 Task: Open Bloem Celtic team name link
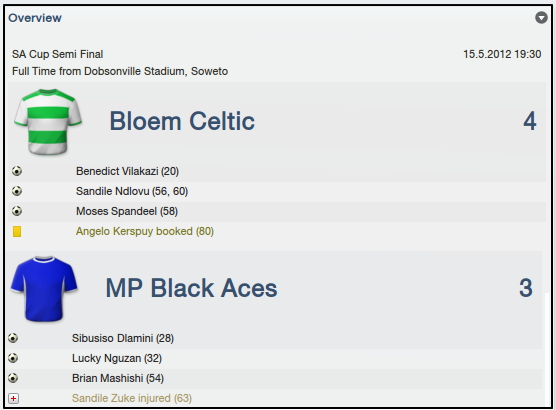[x=182, y=121]
